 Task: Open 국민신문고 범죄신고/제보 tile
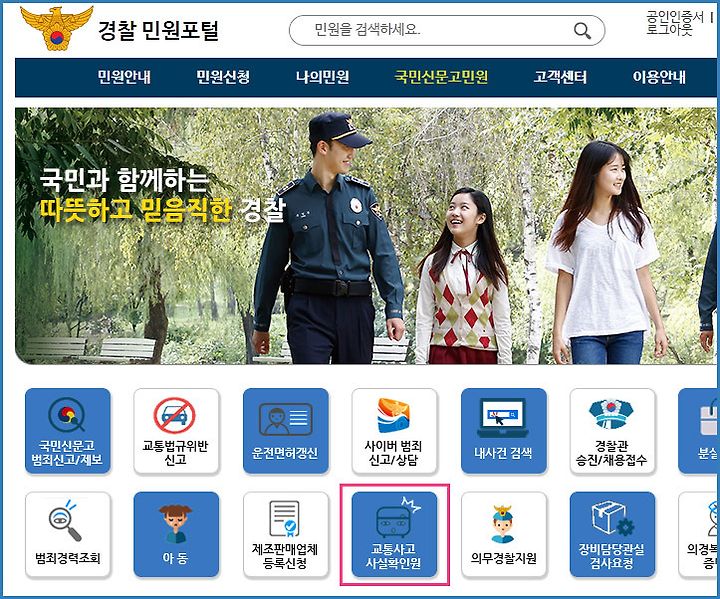pos(68,431)
